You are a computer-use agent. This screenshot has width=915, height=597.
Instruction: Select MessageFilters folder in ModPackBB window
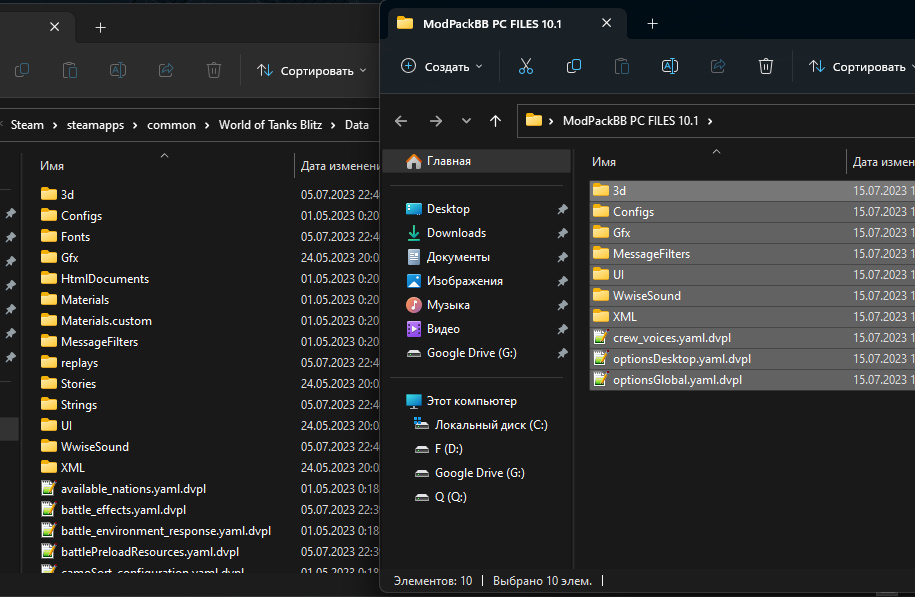click(x=752, y=254)
